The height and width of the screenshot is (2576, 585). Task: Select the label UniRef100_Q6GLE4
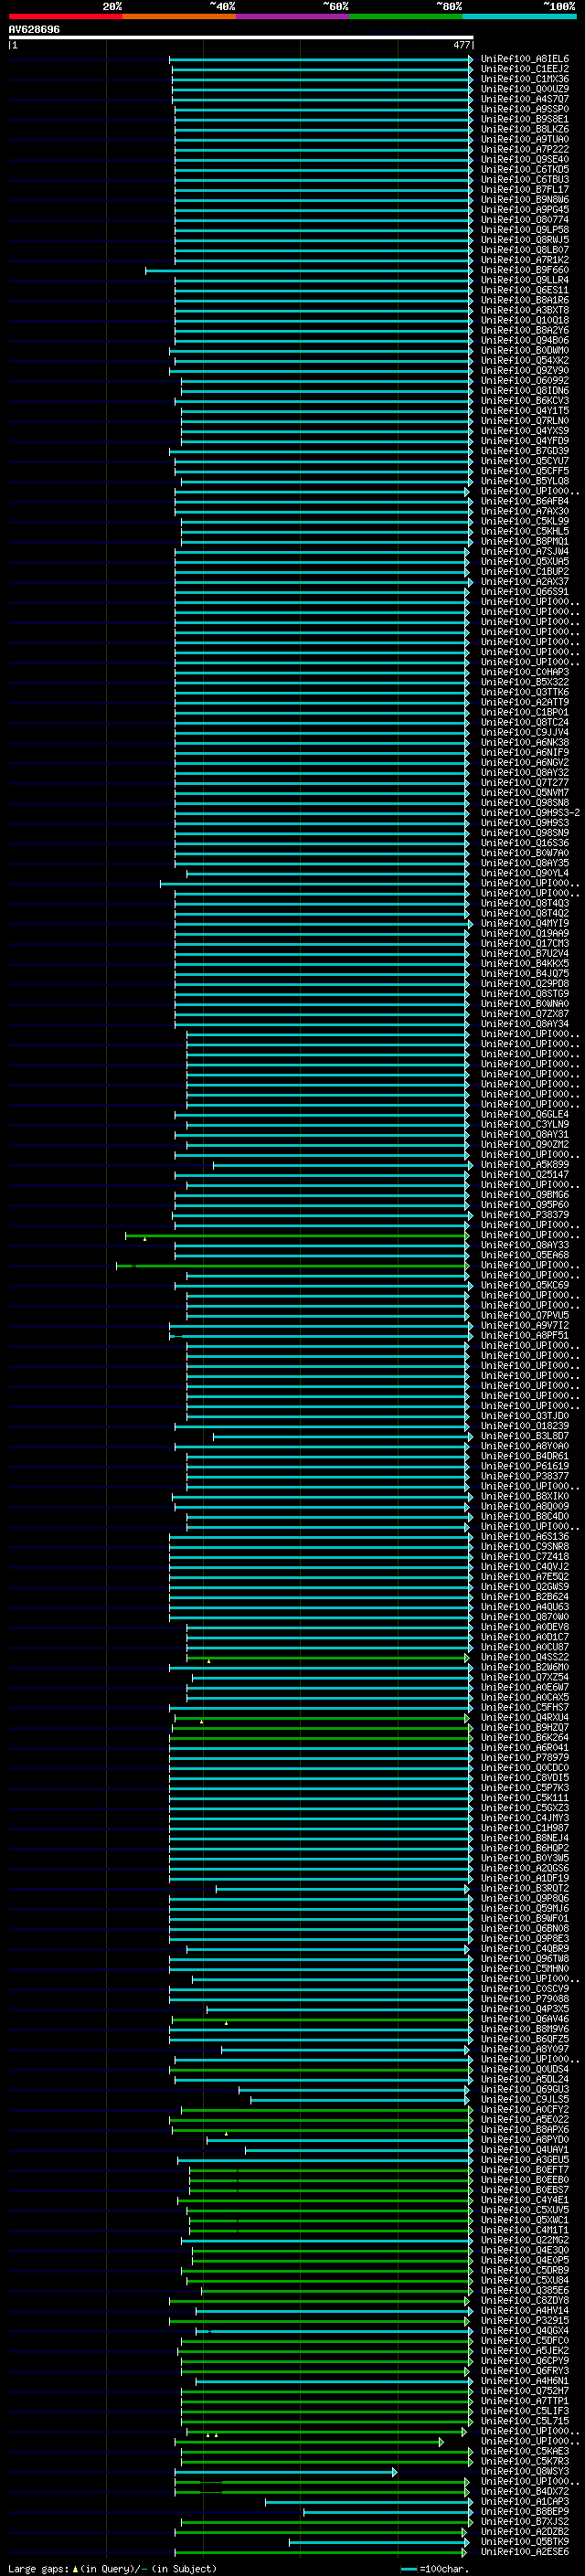[x=524, y=1114]
